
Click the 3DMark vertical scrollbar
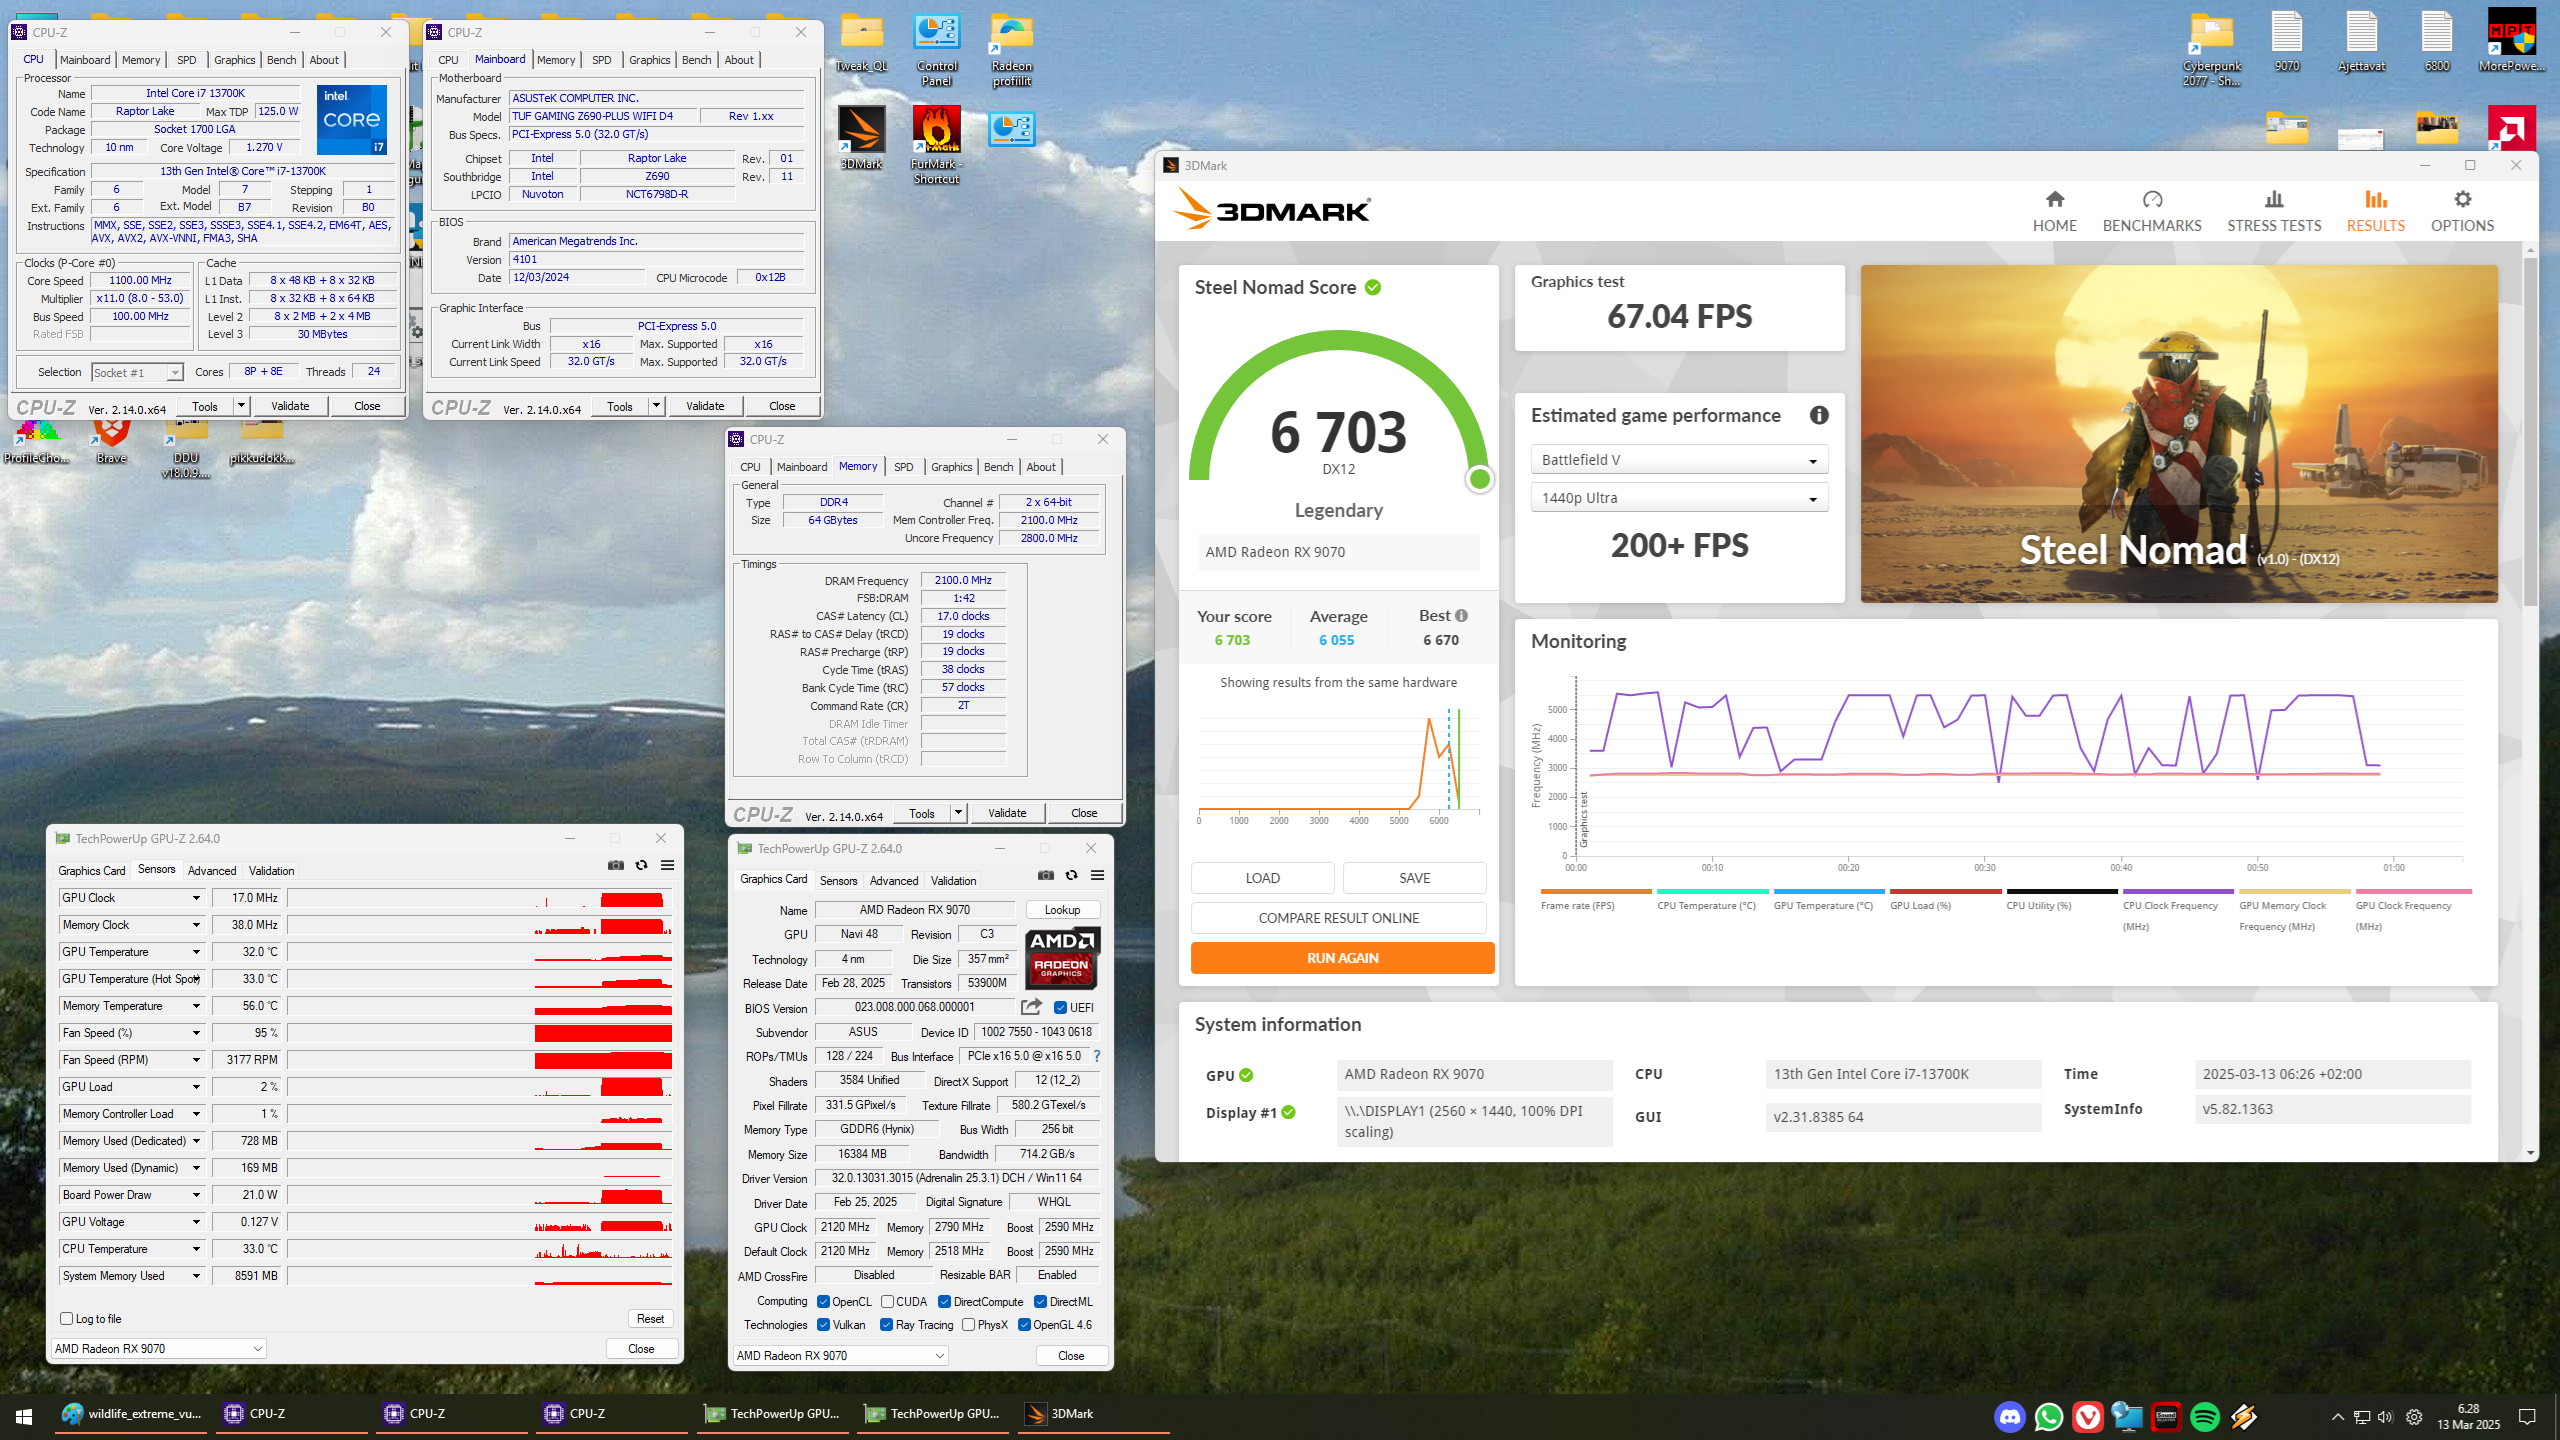2530,430
